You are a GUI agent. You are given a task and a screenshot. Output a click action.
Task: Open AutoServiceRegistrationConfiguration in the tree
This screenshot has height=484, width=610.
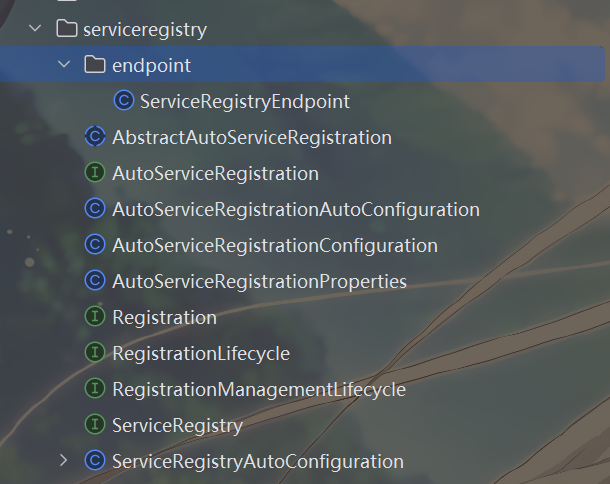click(275, 246)
